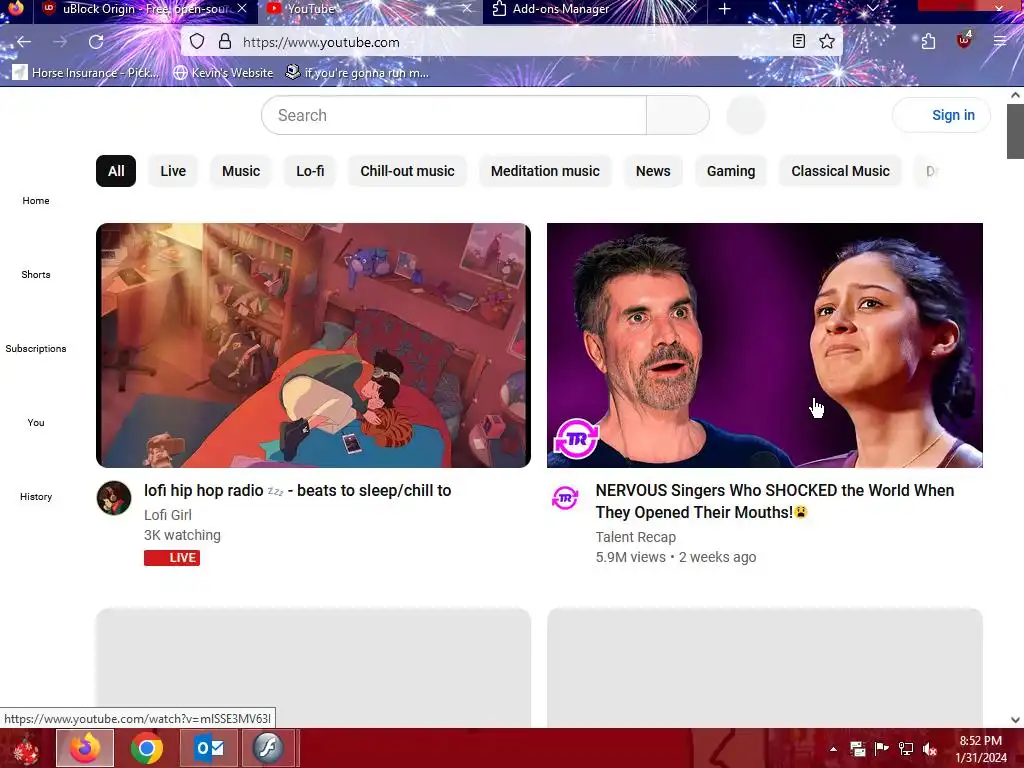Close the uBlock Origin tab
1024x768 pixels.
point(242,9)
